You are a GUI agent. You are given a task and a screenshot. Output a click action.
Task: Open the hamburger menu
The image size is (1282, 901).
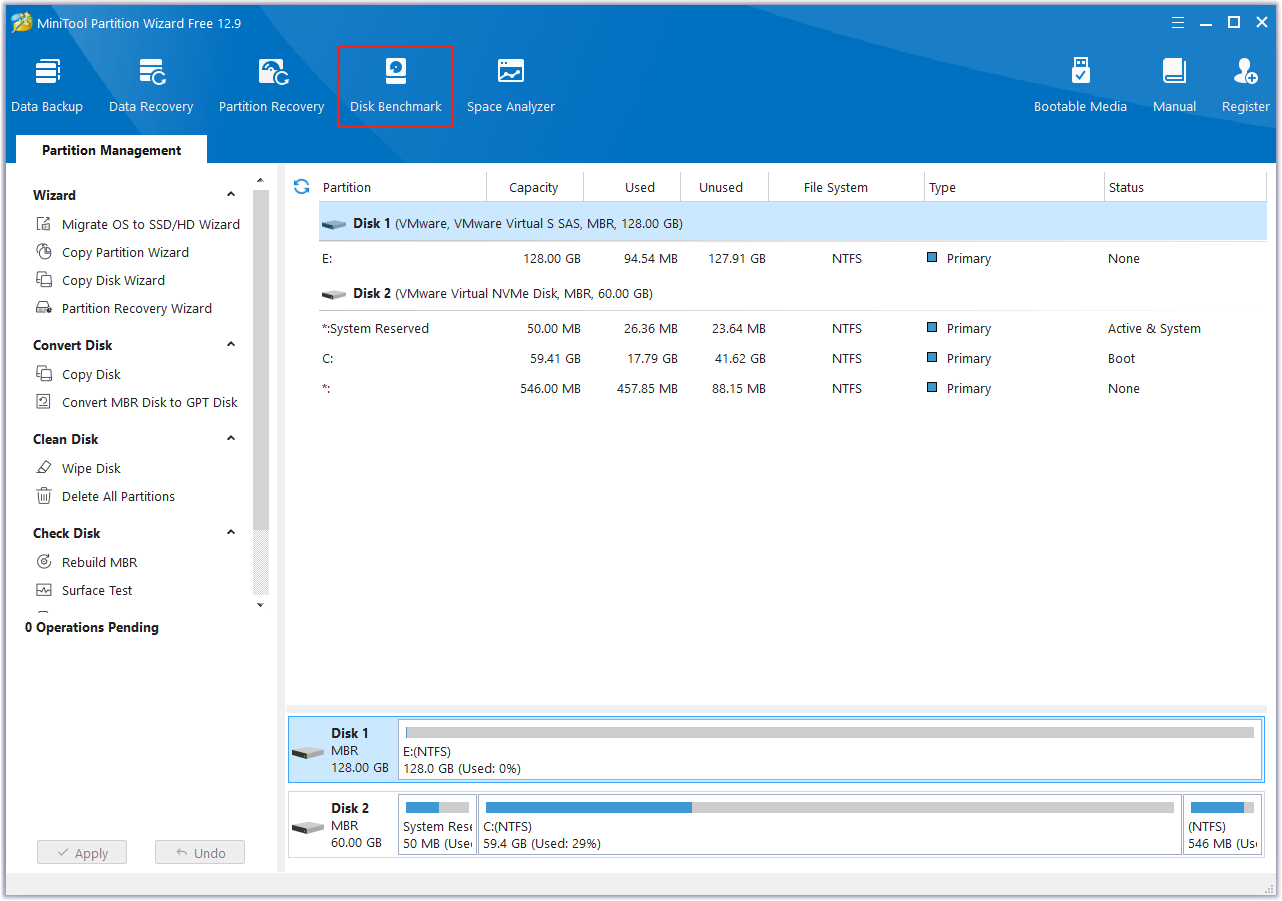pyautogui.click(x=1177, y=22)
